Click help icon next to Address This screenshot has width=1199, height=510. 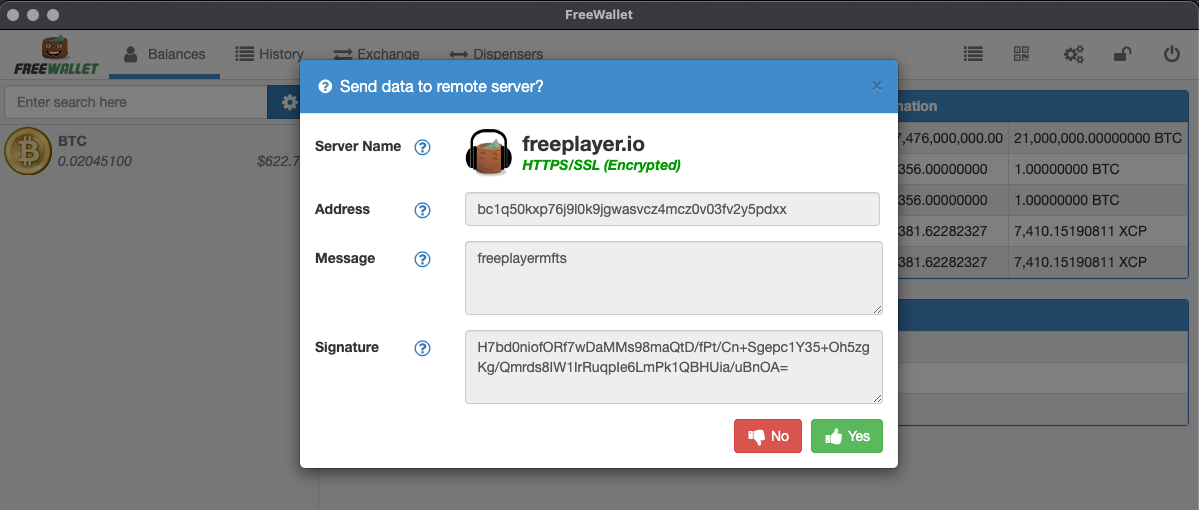[422, 210]
